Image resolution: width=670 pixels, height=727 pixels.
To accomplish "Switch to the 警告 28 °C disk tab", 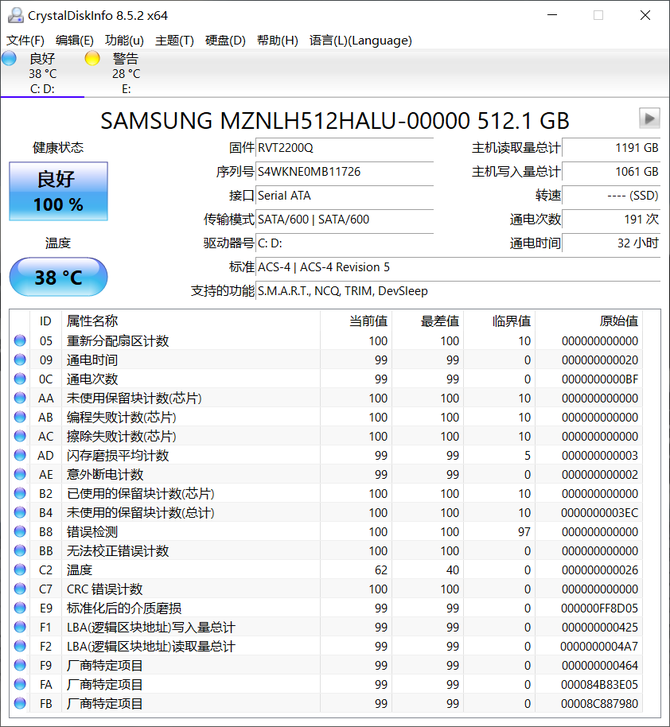I will point(126,73).
